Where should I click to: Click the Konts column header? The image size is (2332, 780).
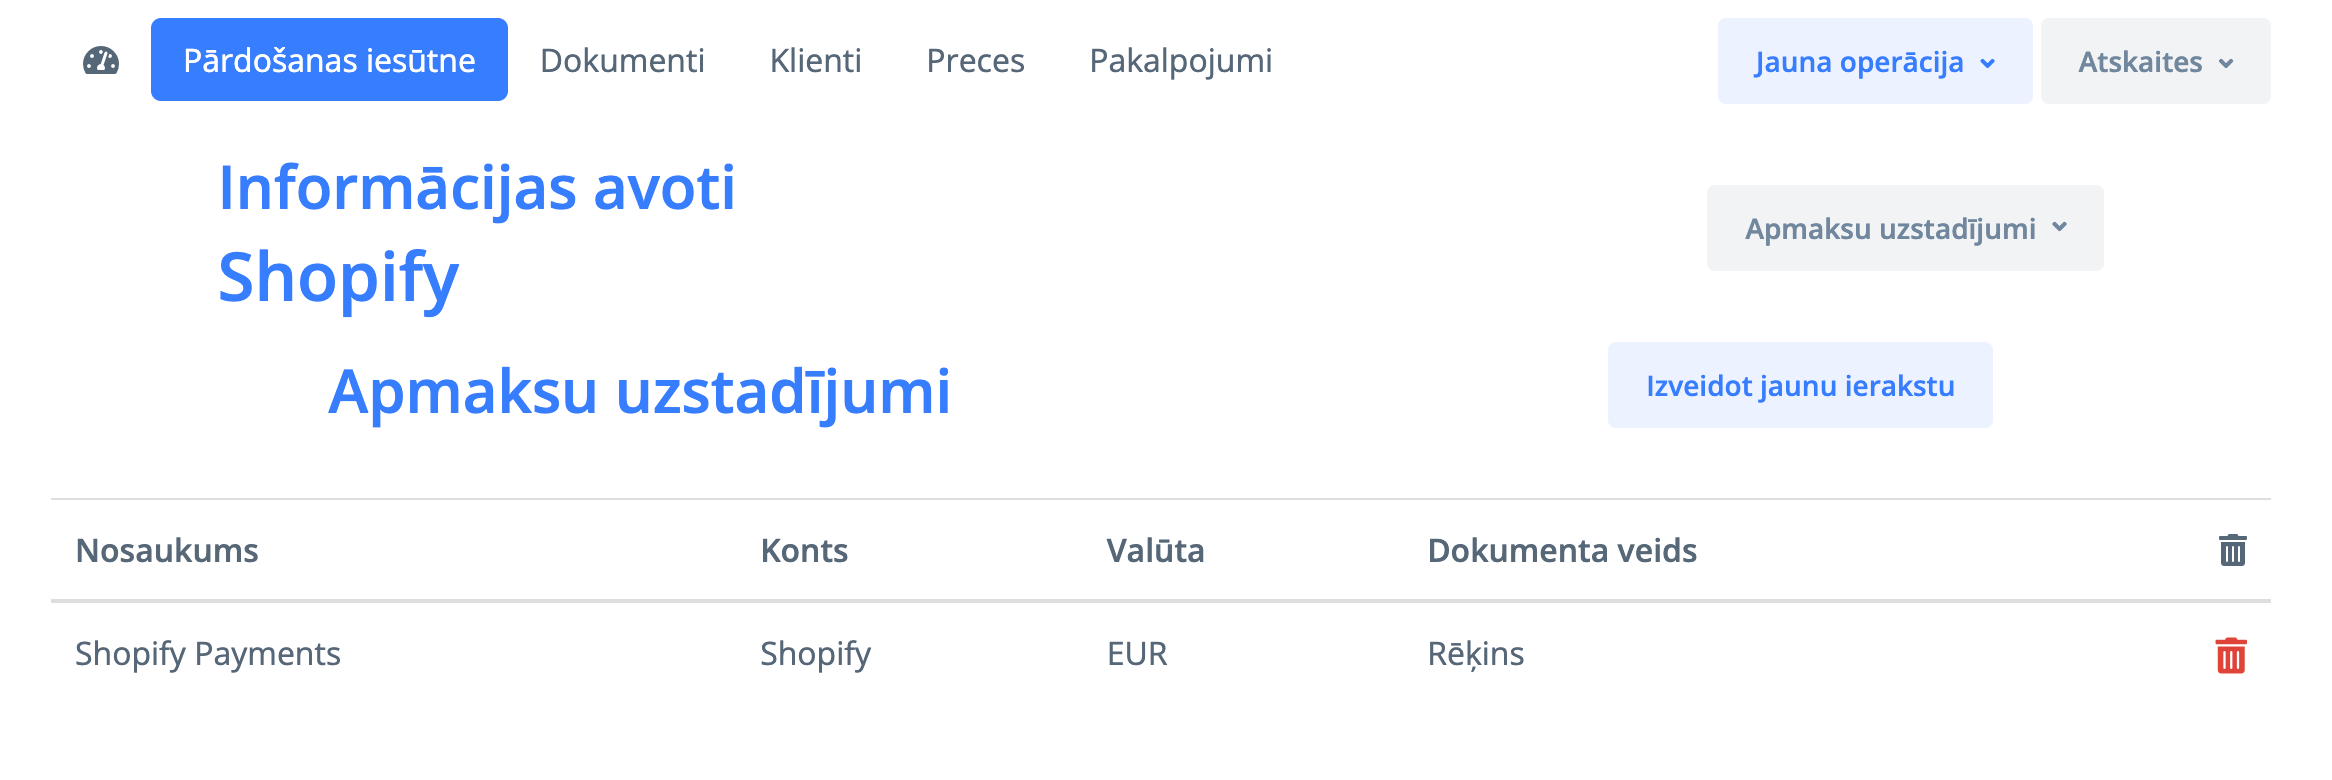(804, 551)
